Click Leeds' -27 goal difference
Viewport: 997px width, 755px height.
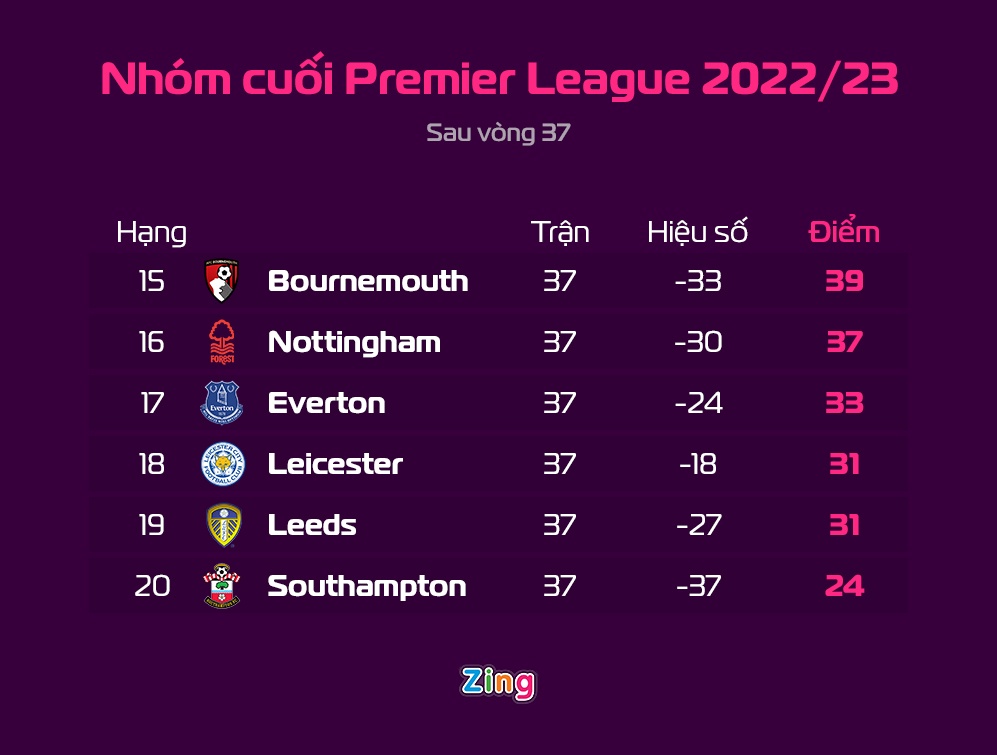pyautogui.click(x=698, y=525)
